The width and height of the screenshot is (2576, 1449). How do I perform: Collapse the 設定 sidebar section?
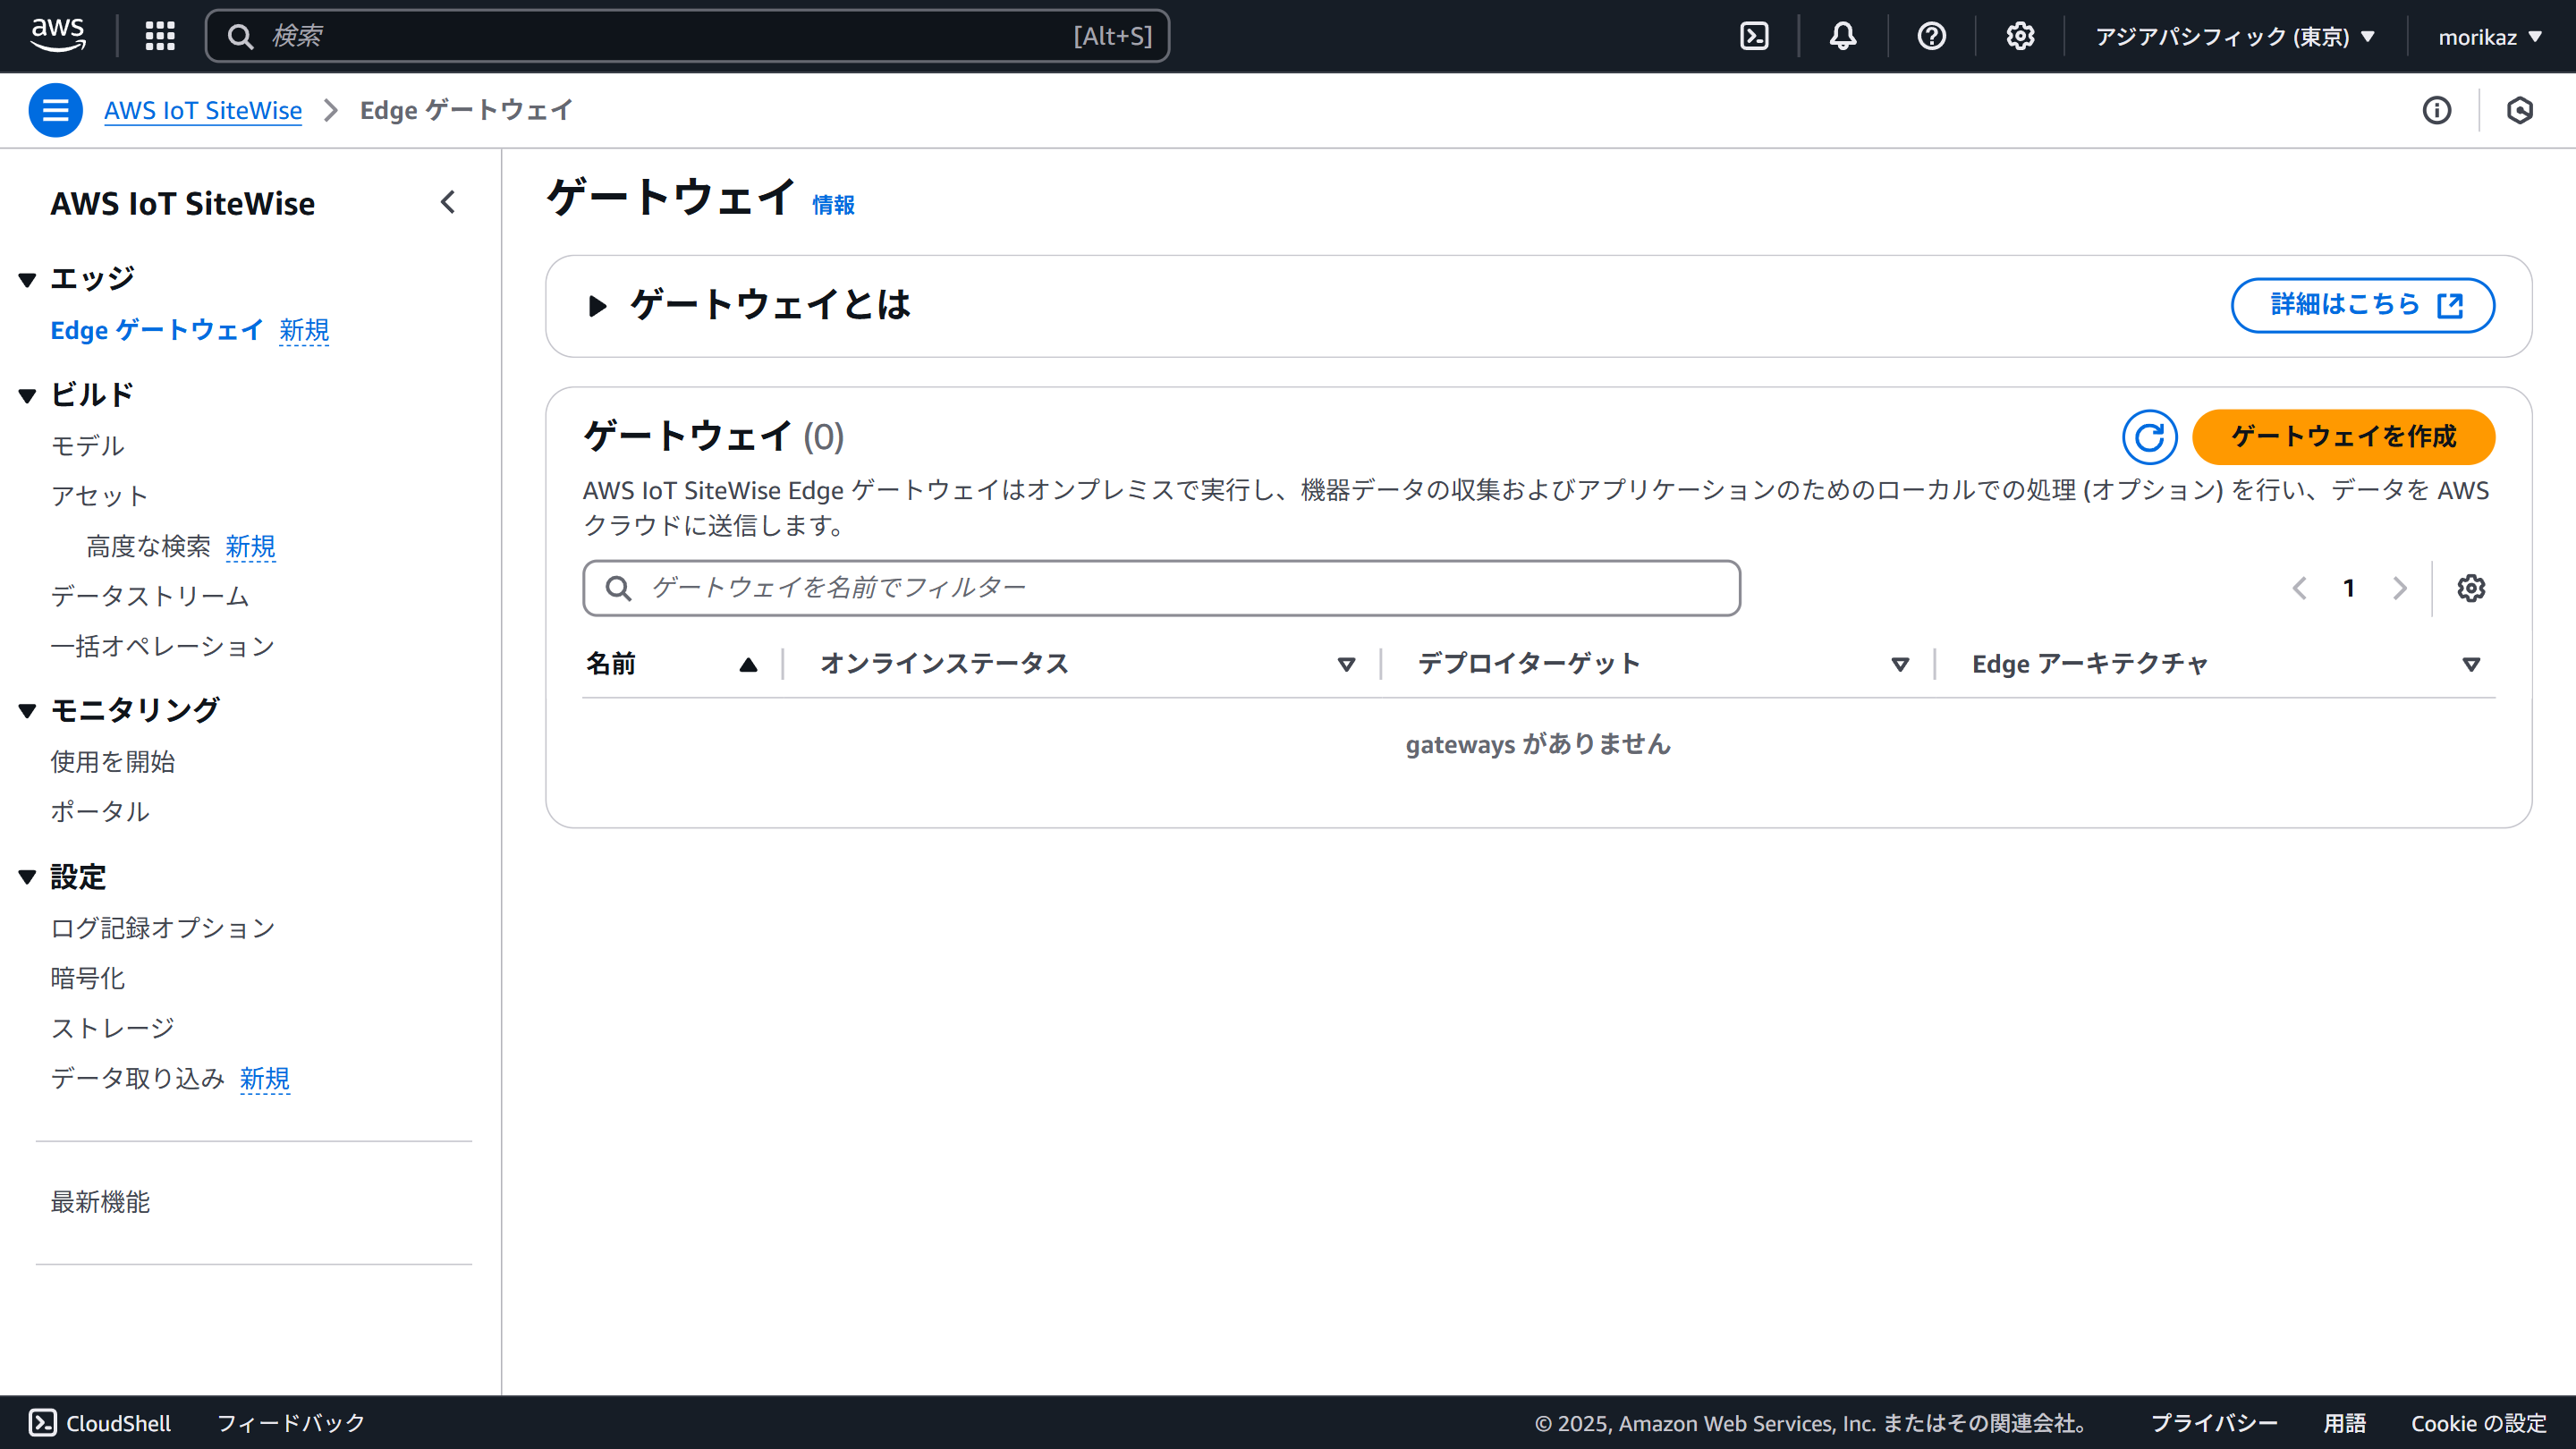(27, 877)
